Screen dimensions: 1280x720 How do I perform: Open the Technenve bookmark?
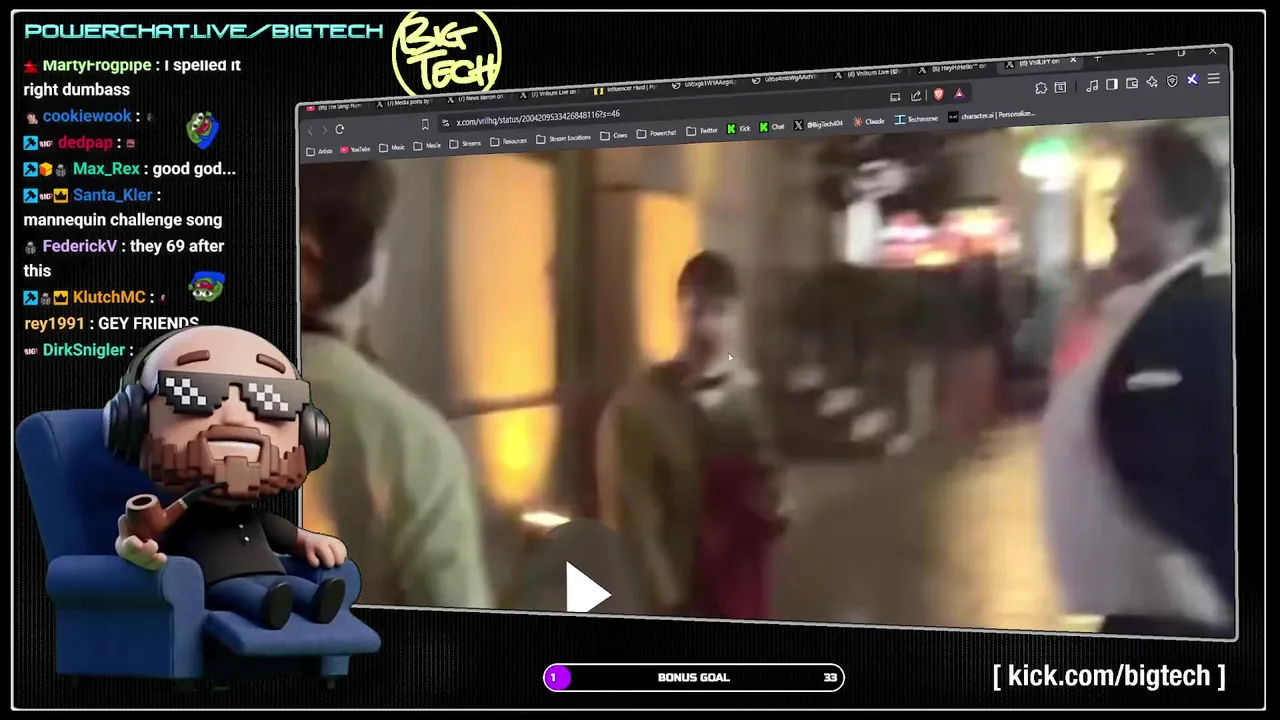[x=916, y=119]
